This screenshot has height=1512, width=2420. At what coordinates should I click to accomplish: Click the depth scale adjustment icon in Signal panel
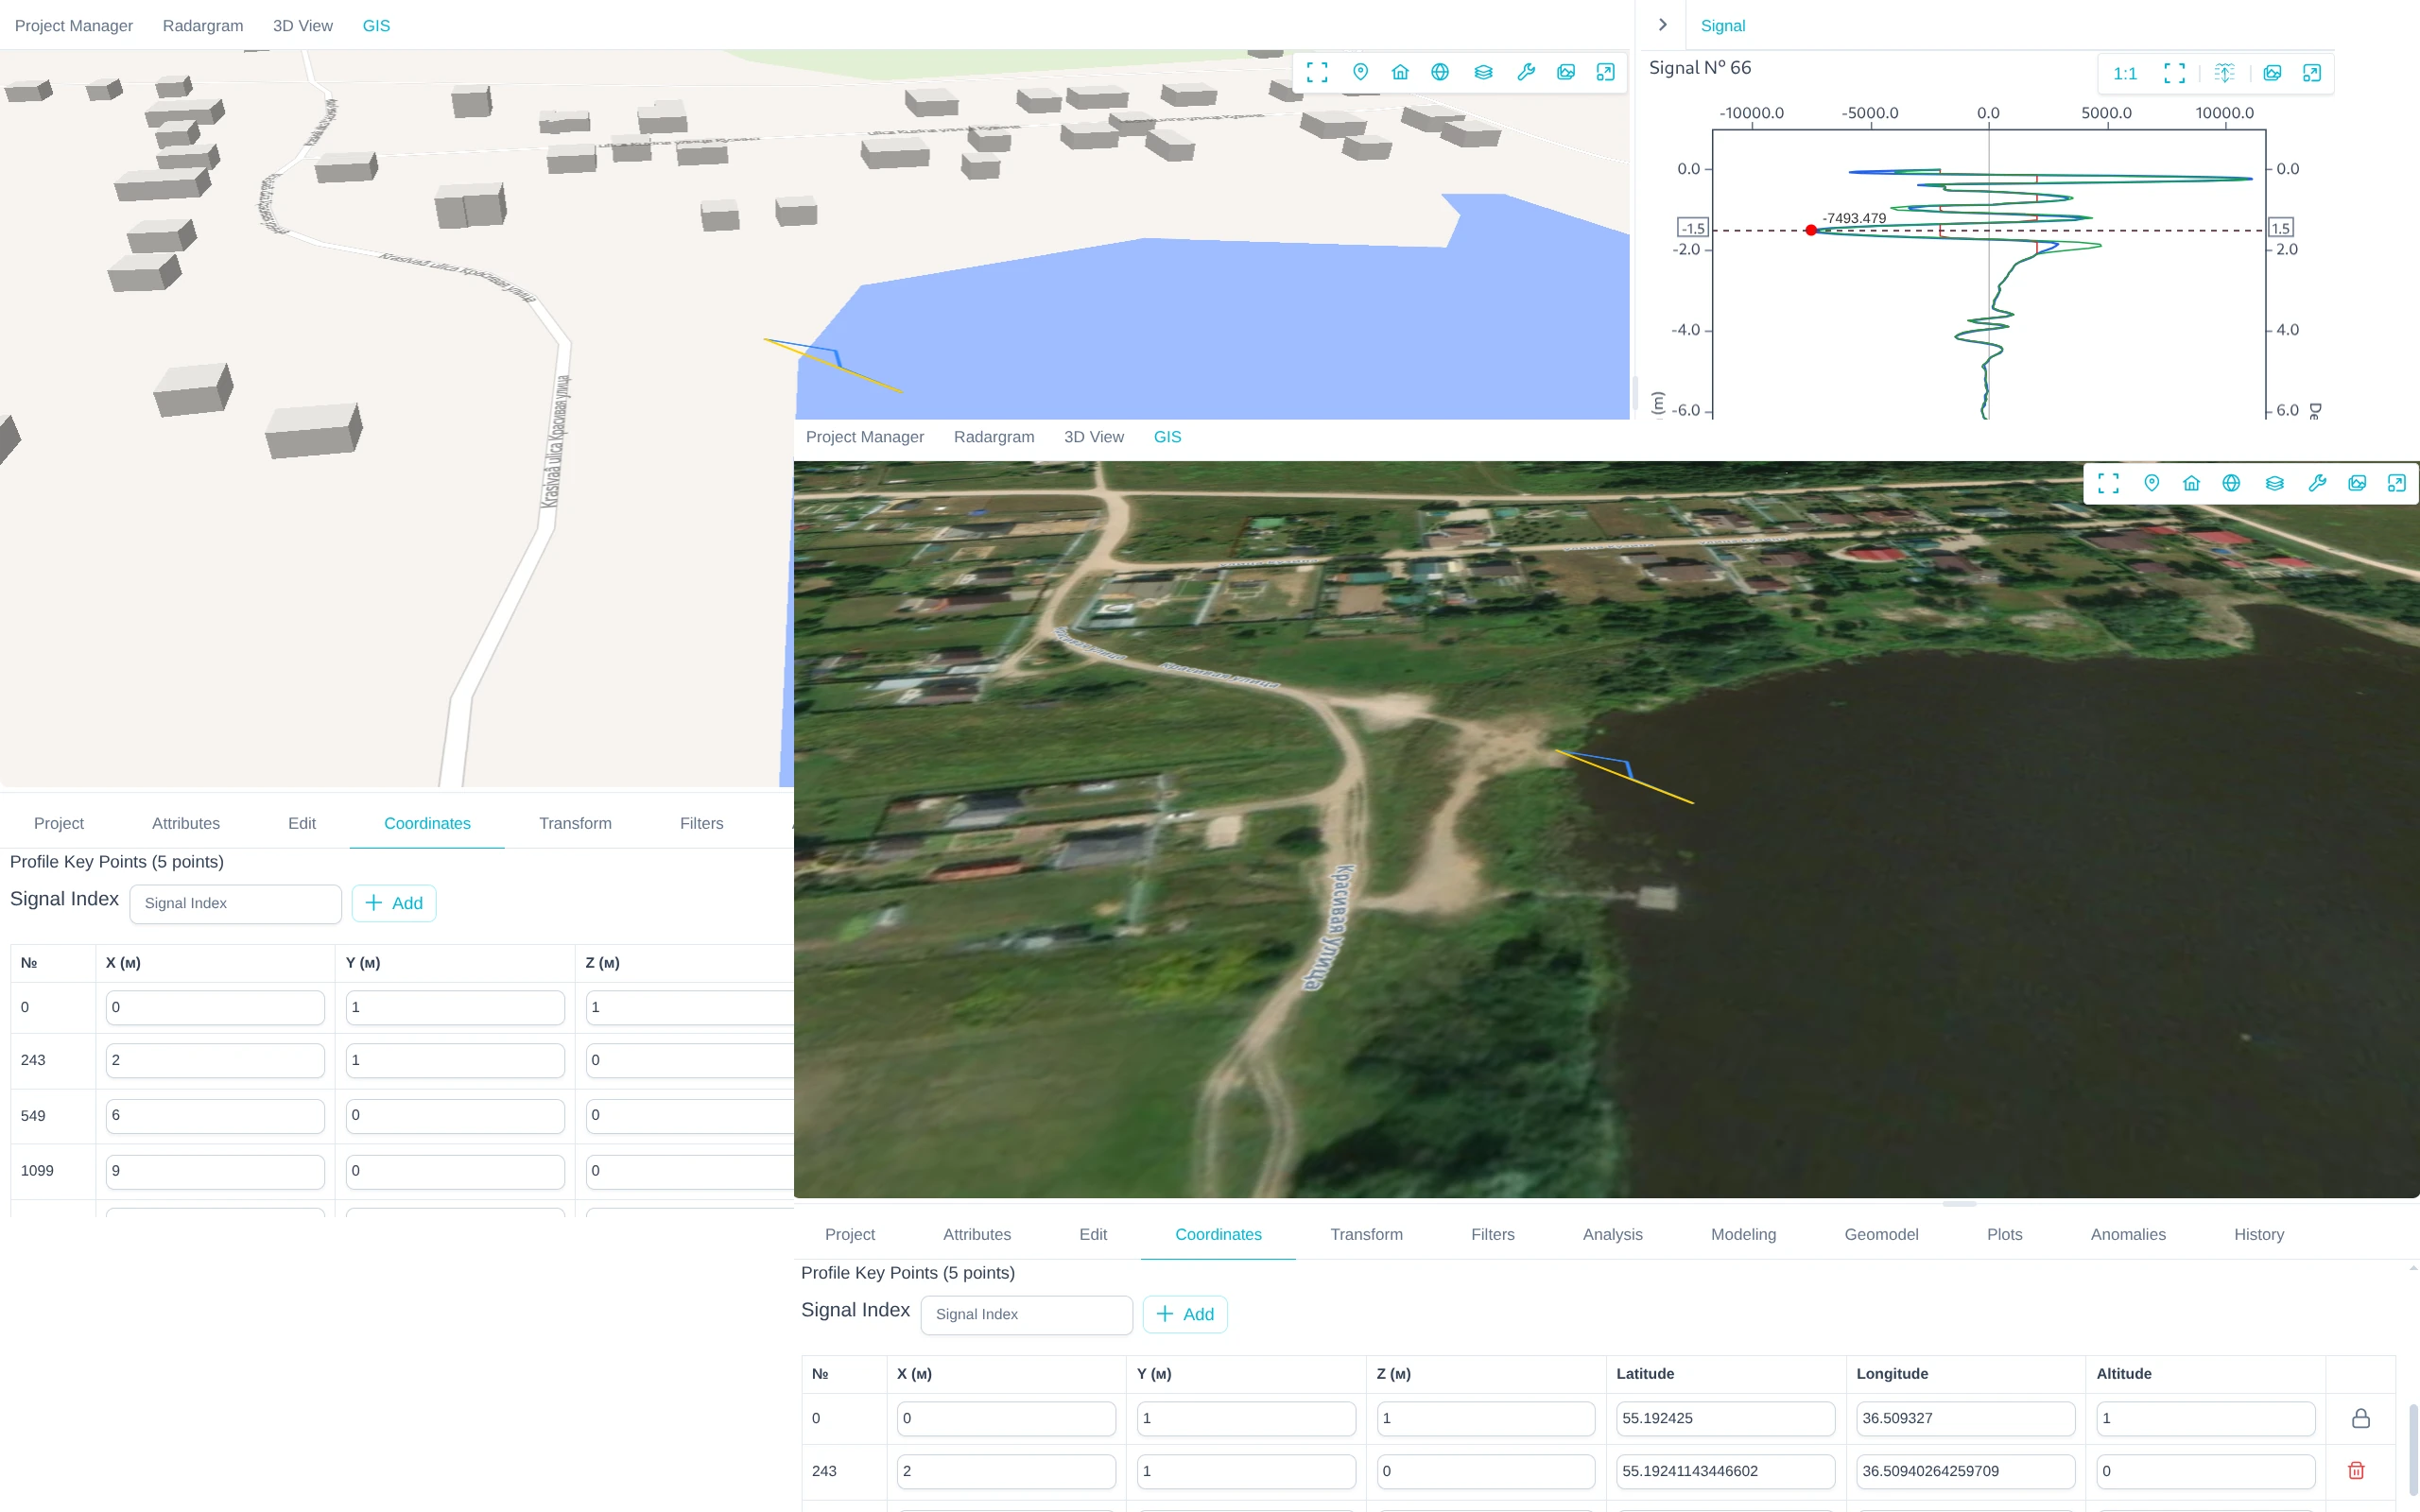2224,72
